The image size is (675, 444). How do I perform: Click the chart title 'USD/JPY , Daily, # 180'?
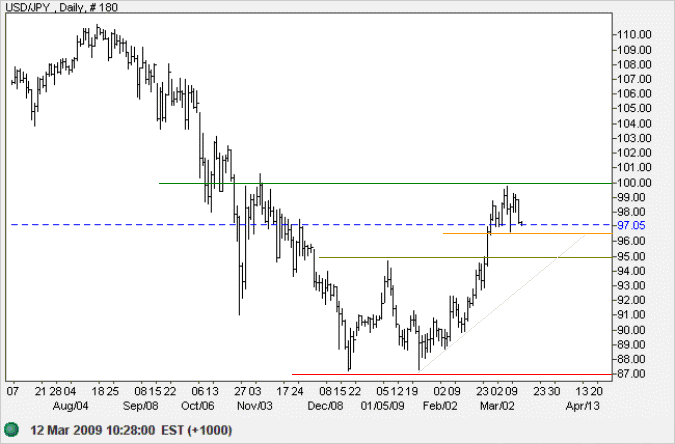point(62,7)
